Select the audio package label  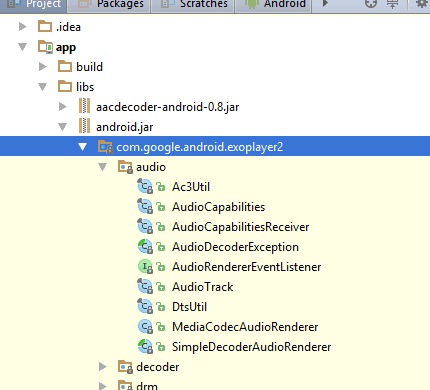point(151,167)
